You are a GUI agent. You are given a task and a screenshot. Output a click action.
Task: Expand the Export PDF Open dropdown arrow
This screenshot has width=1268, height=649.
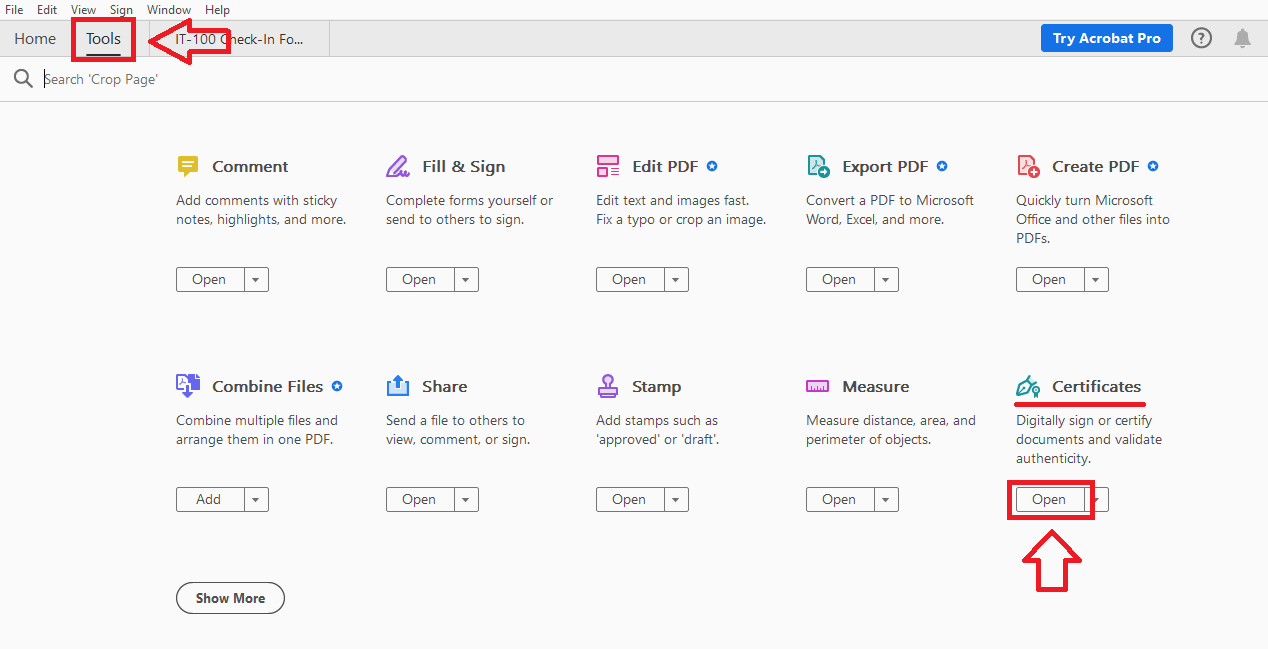click(887, 279)
